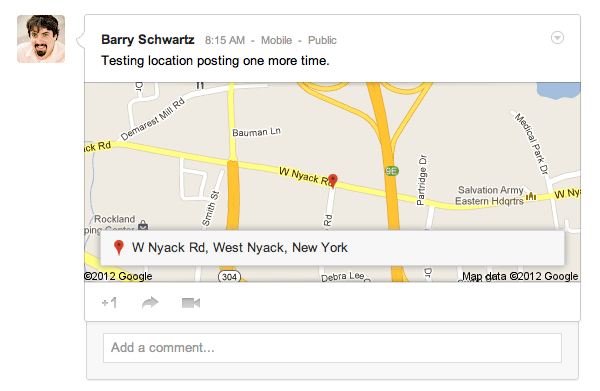Click the red map pin marker
Image resolution: width=600 pixels, height=391 pixels.
point(333,181)
